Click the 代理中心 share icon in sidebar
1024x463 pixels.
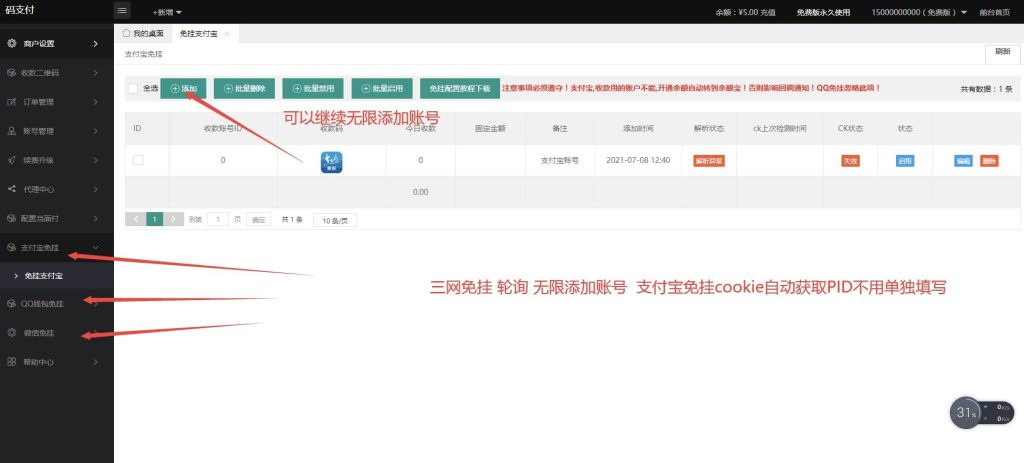(11, 189)
